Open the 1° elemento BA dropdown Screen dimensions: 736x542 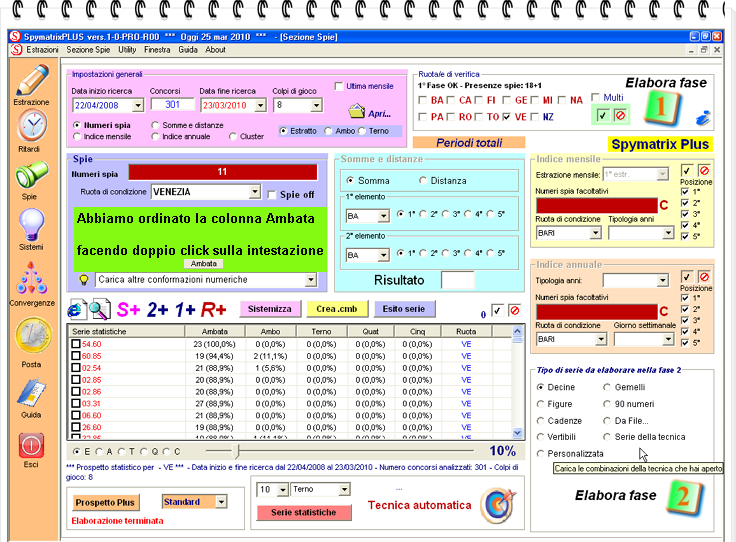pyautogui.click(x=383, y=216)
